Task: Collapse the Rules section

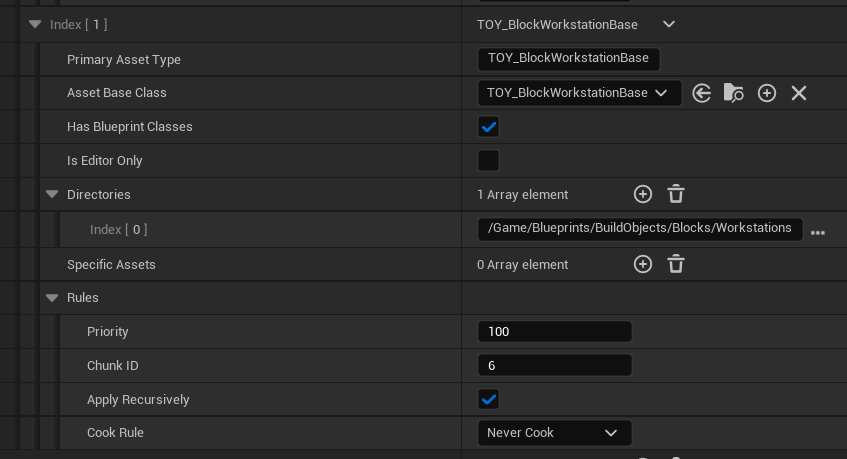Action: click(52, 298)
